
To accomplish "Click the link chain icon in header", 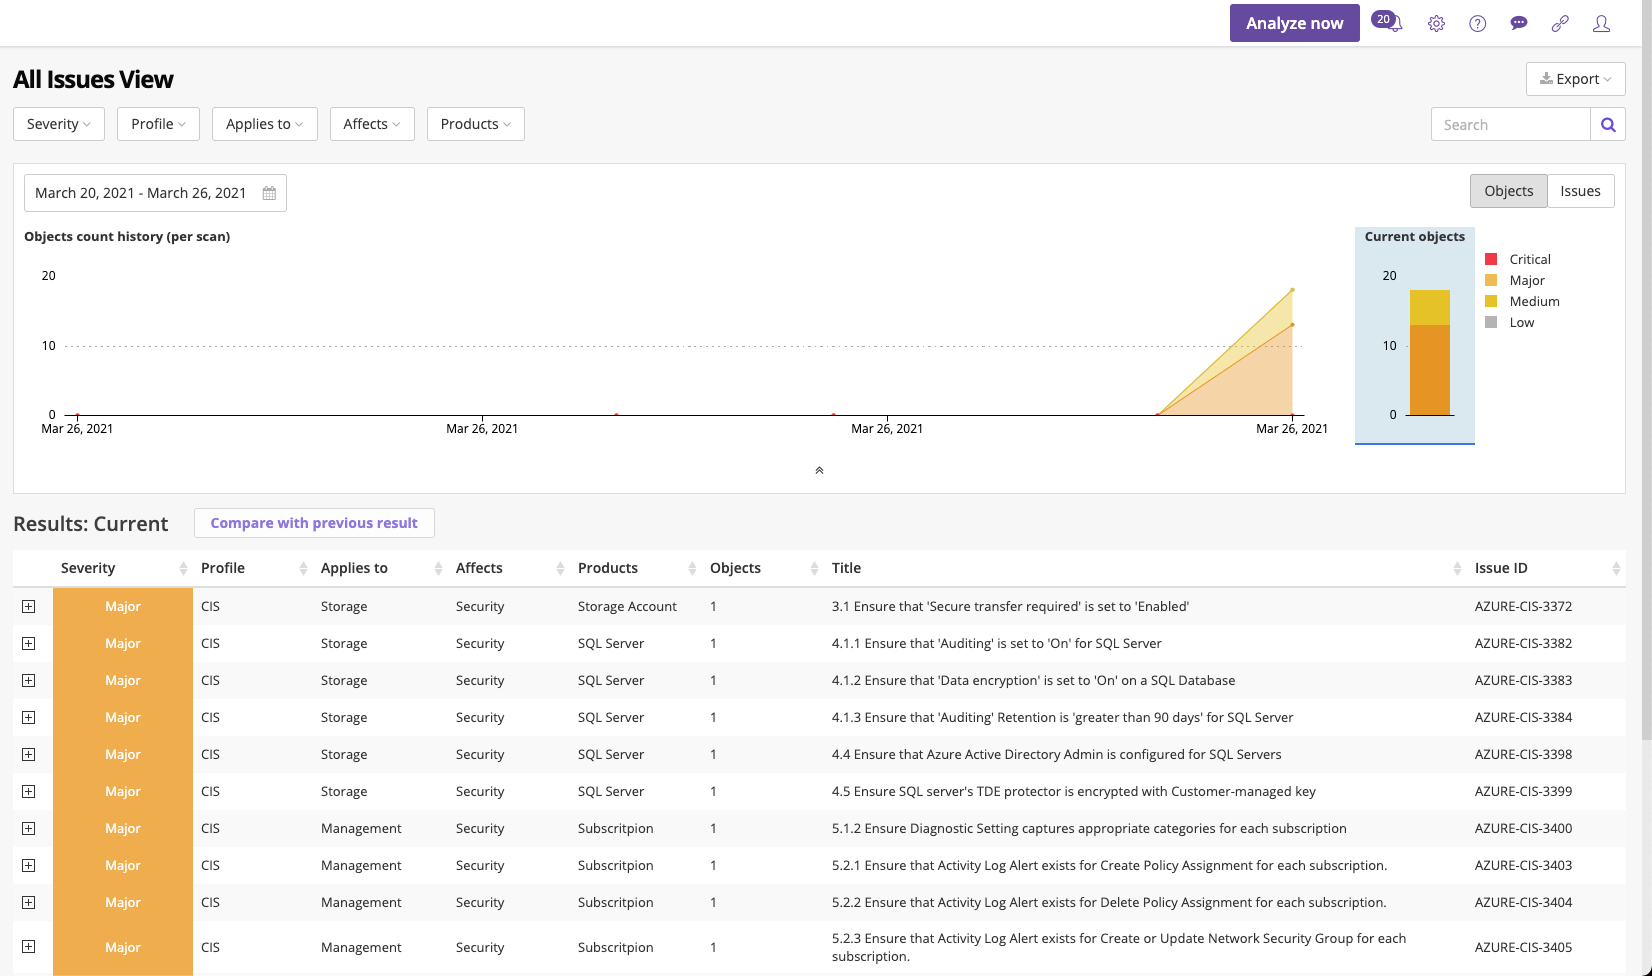I will point(1560,23).
